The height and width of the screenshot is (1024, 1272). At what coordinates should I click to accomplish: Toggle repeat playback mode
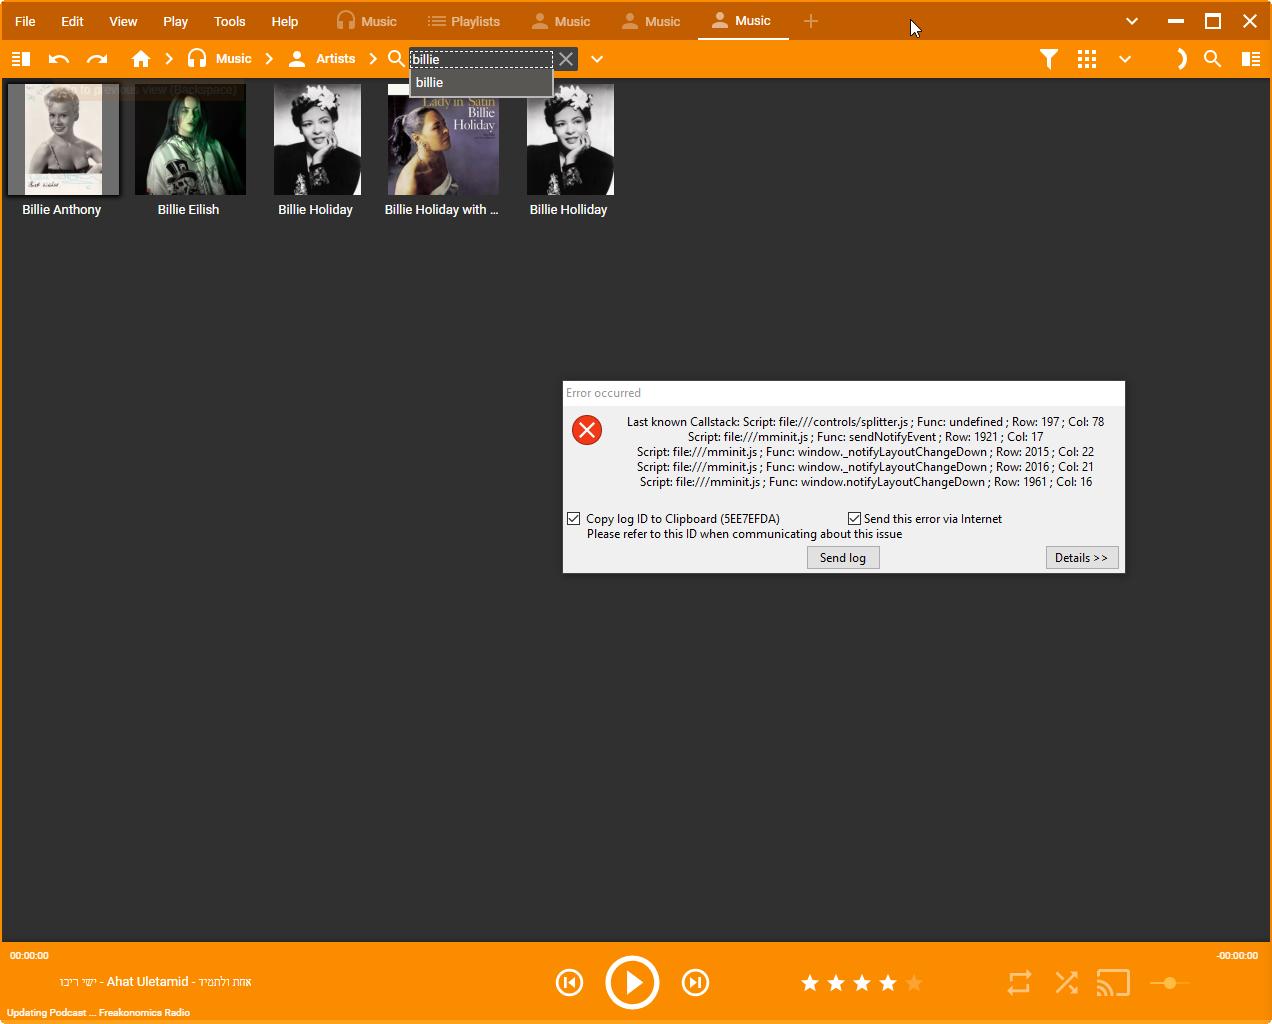point(1019,983)
